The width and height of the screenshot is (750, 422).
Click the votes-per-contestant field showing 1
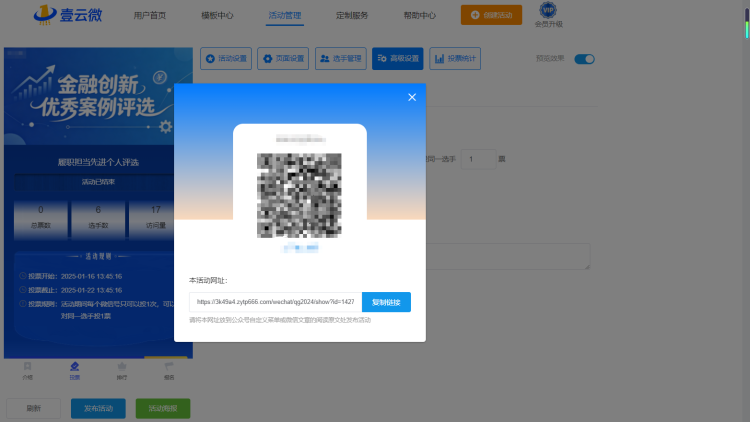(478, 159)
